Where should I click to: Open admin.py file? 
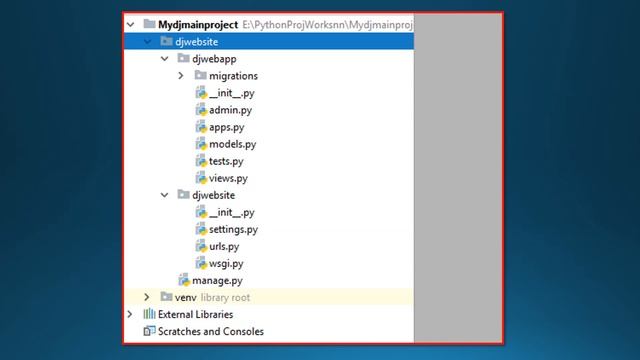(231, 110)
